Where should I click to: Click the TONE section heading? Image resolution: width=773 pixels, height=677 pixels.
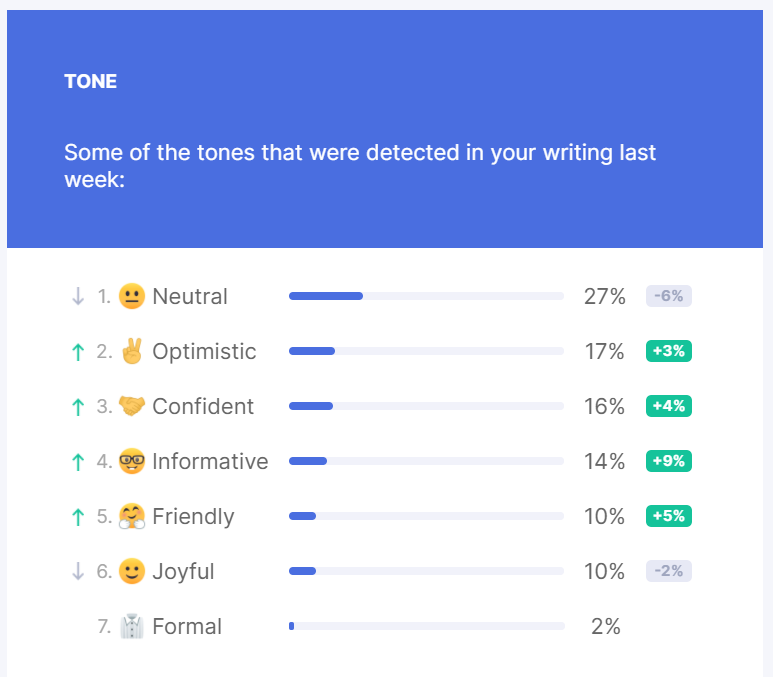coord(91,81)
